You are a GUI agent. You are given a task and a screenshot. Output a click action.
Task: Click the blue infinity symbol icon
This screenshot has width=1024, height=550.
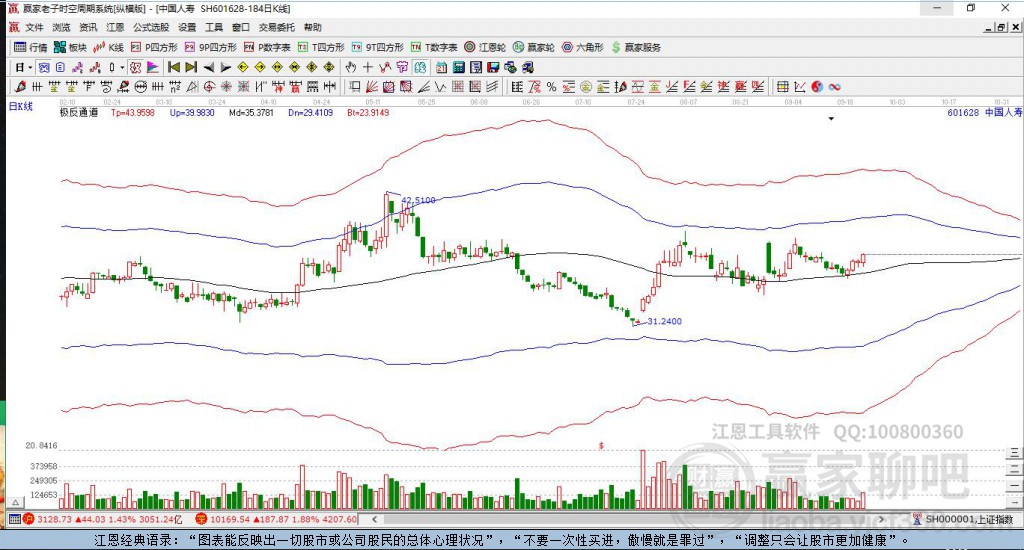click(x=834, y=86)
